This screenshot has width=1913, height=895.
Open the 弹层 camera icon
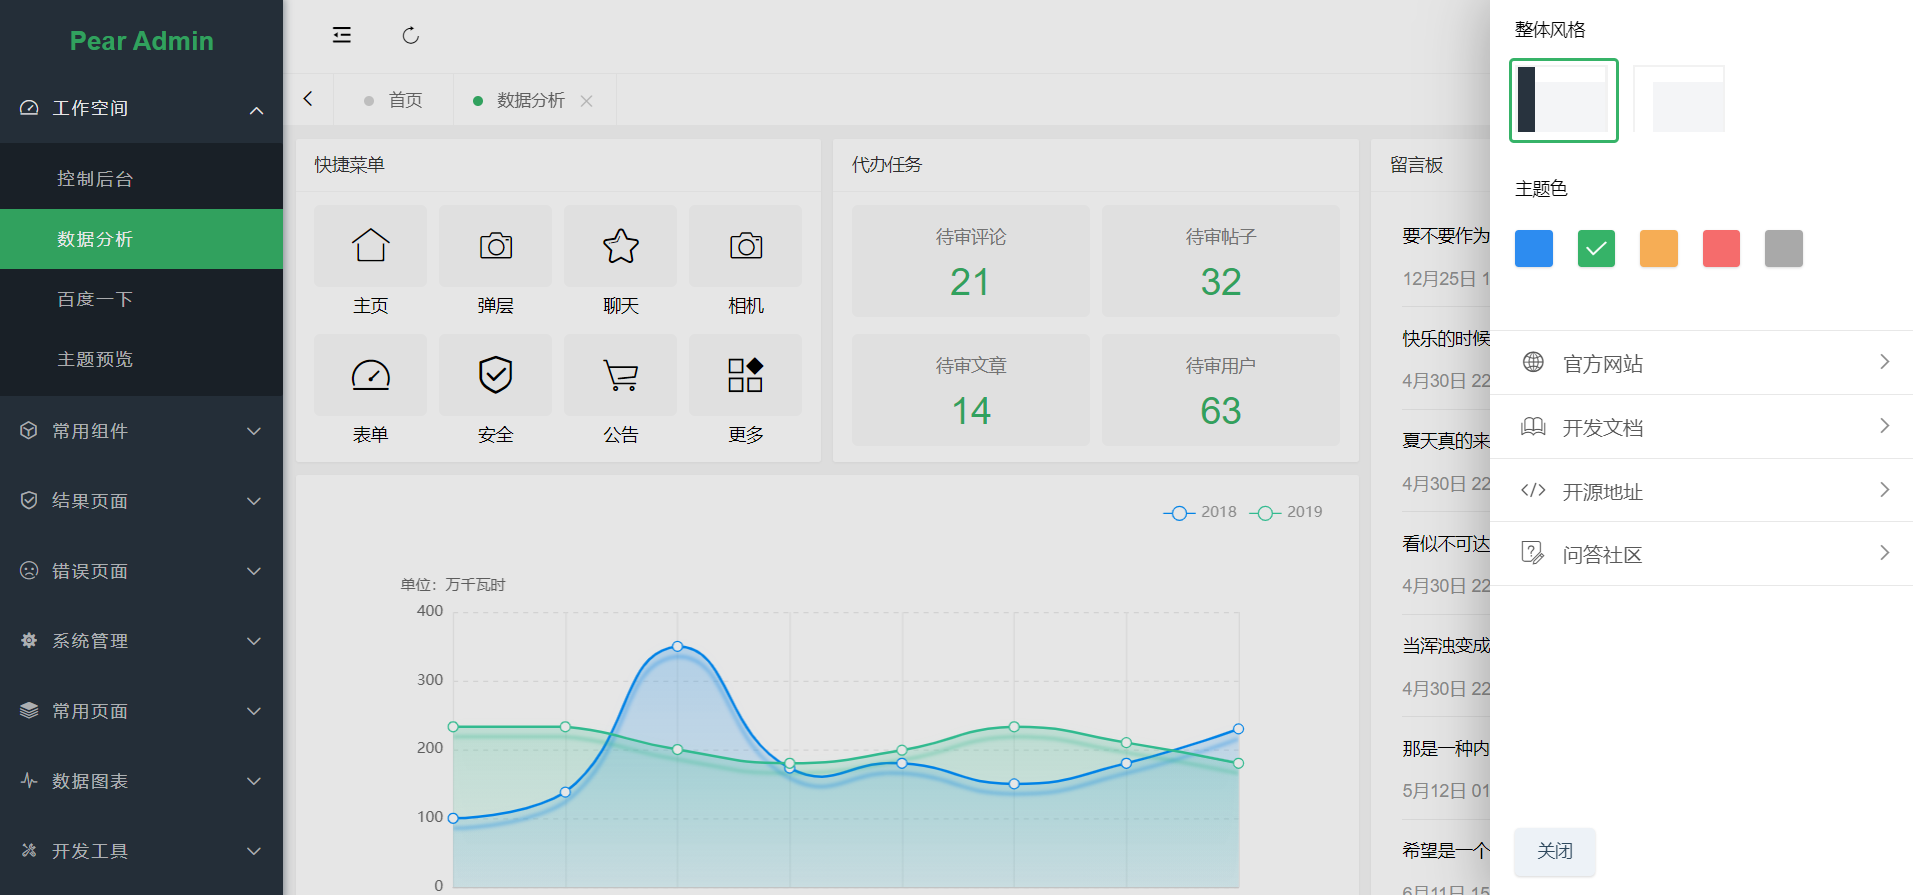tap(495, 246)
